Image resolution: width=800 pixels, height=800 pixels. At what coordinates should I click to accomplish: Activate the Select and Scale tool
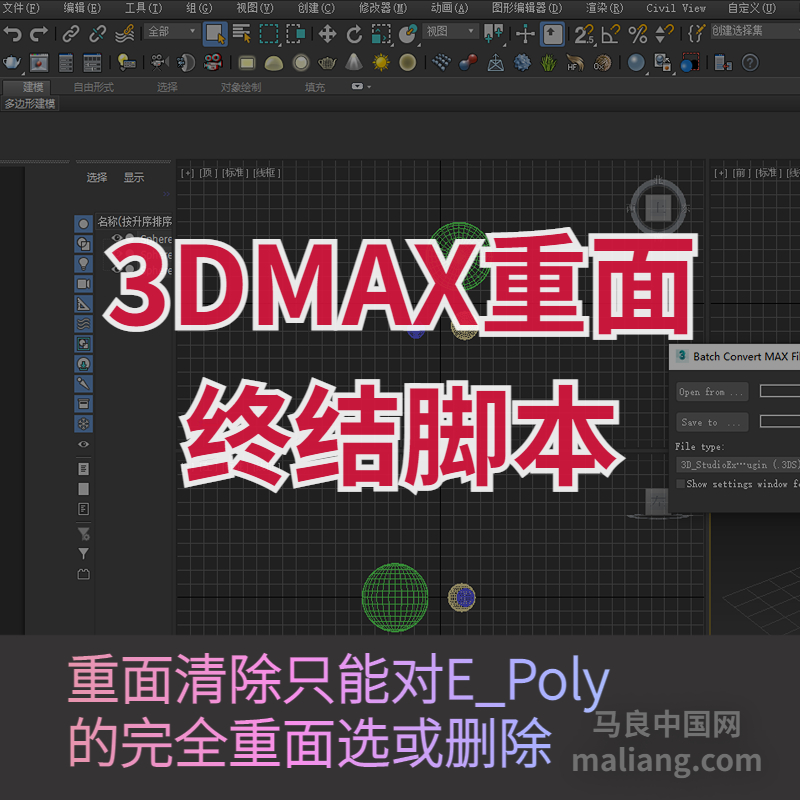click(381, 34)
